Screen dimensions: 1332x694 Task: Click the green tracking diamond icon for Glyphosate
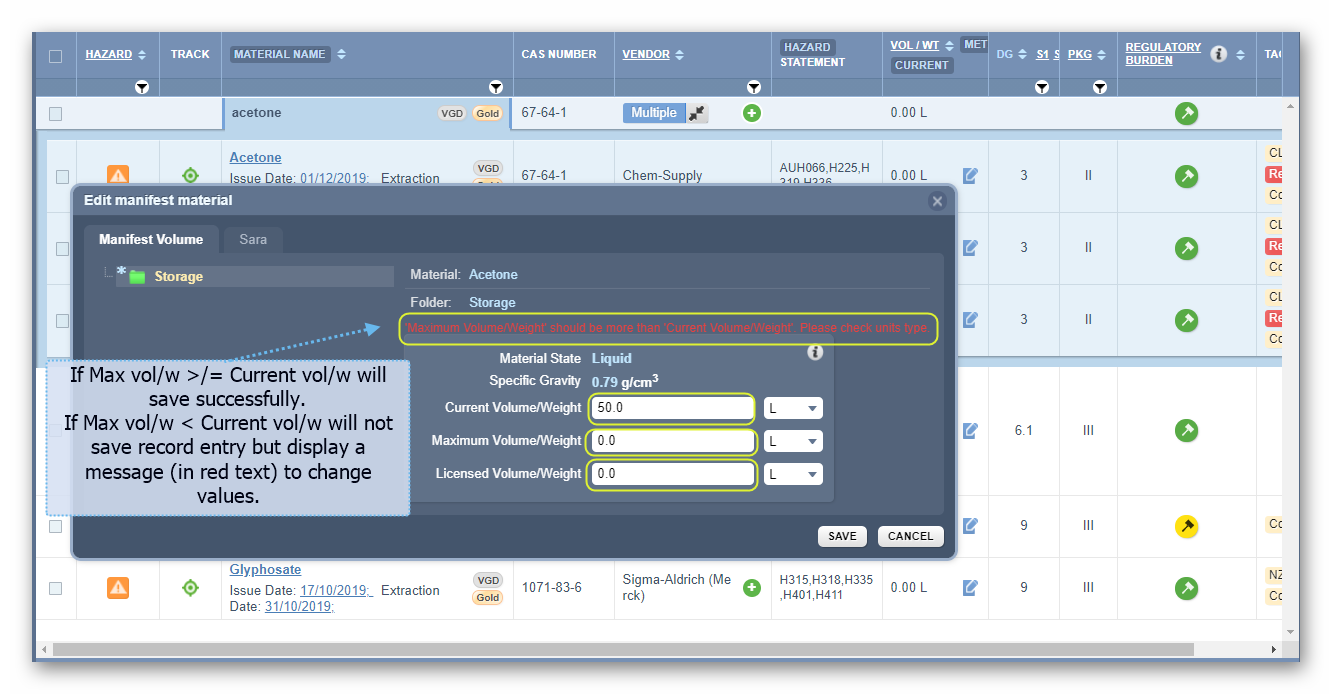190,588
